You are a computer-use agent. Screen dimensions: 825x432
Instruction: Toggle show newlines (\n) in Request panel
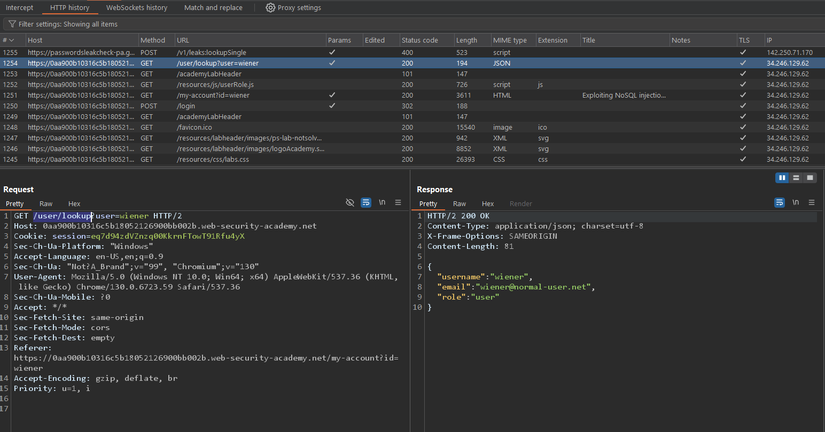(382, 203)
